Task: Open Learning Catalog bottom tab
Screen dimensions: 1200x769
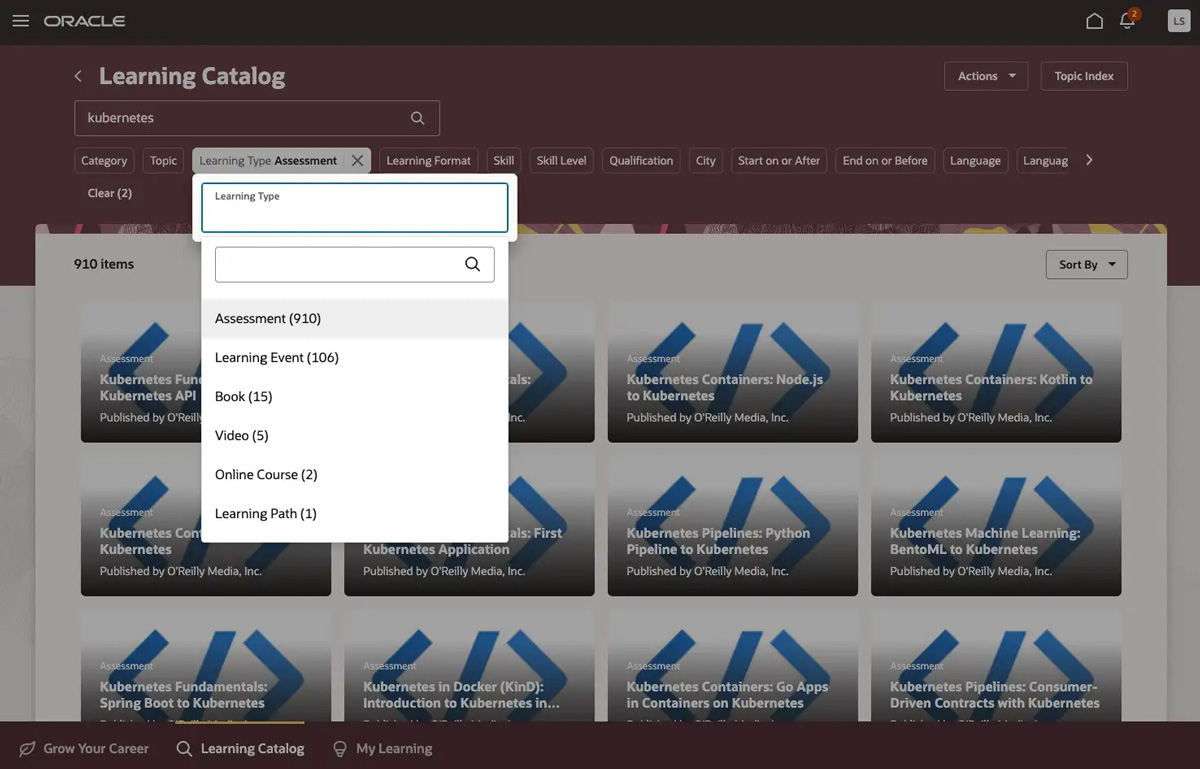Action: (240, 748)
